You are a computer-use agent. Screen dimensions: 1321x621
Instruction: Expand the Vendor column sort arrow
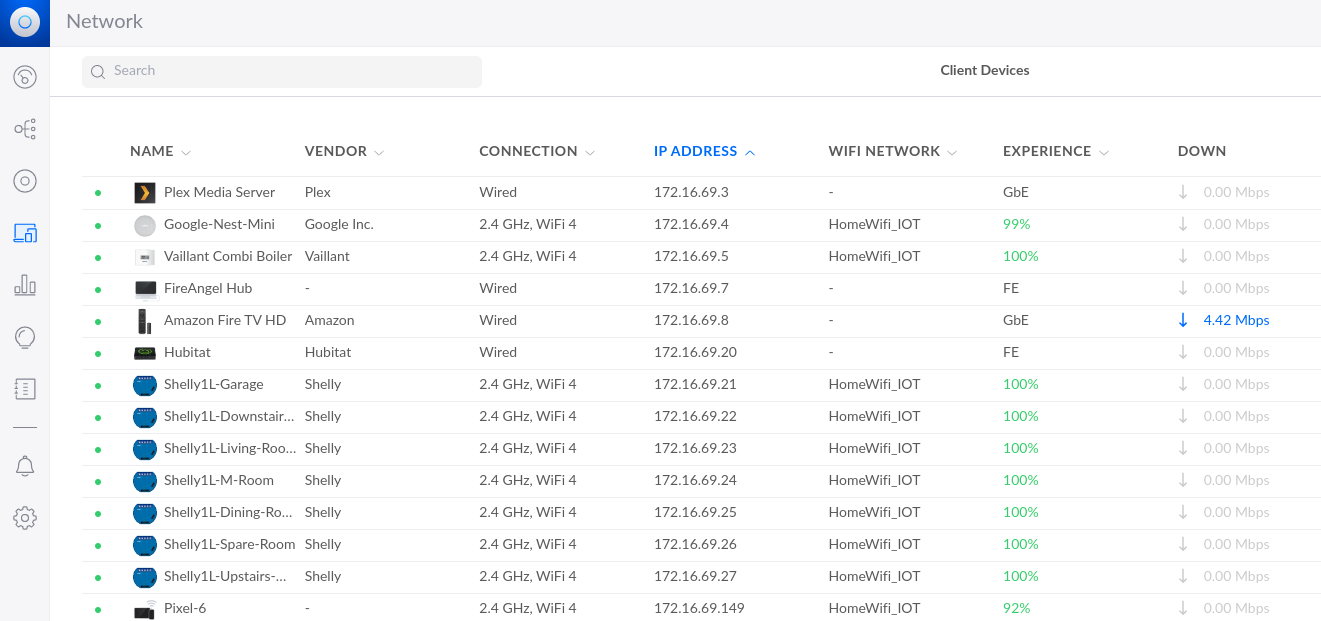379,152
